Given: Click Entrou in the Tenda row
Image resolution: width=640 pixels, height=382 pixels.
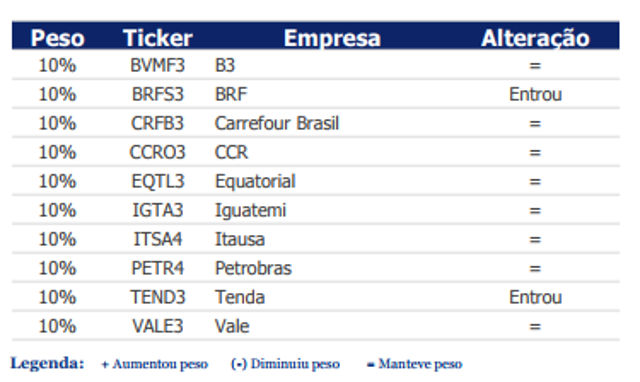Looking at the screenshot, I should click(x=535, y=297).
